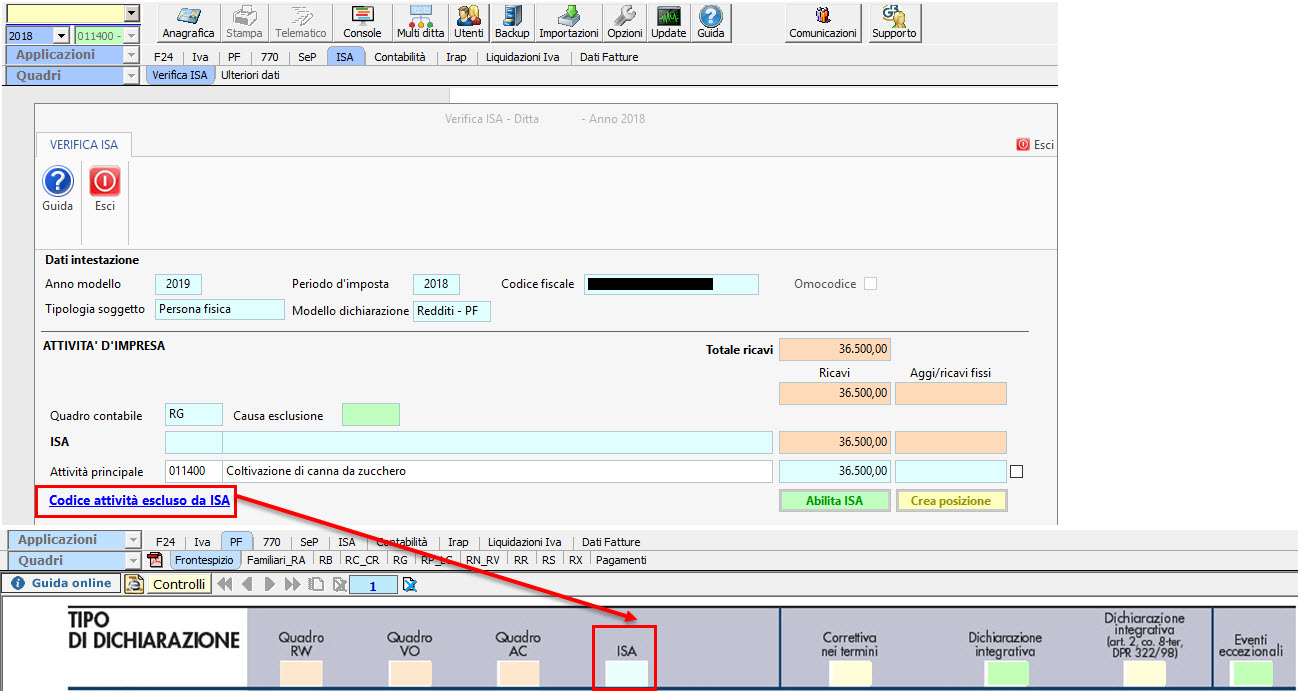The height and width of the screenshot is (691, 1299).
Task: Click the duplicate page icon
Action: [316, 584]
